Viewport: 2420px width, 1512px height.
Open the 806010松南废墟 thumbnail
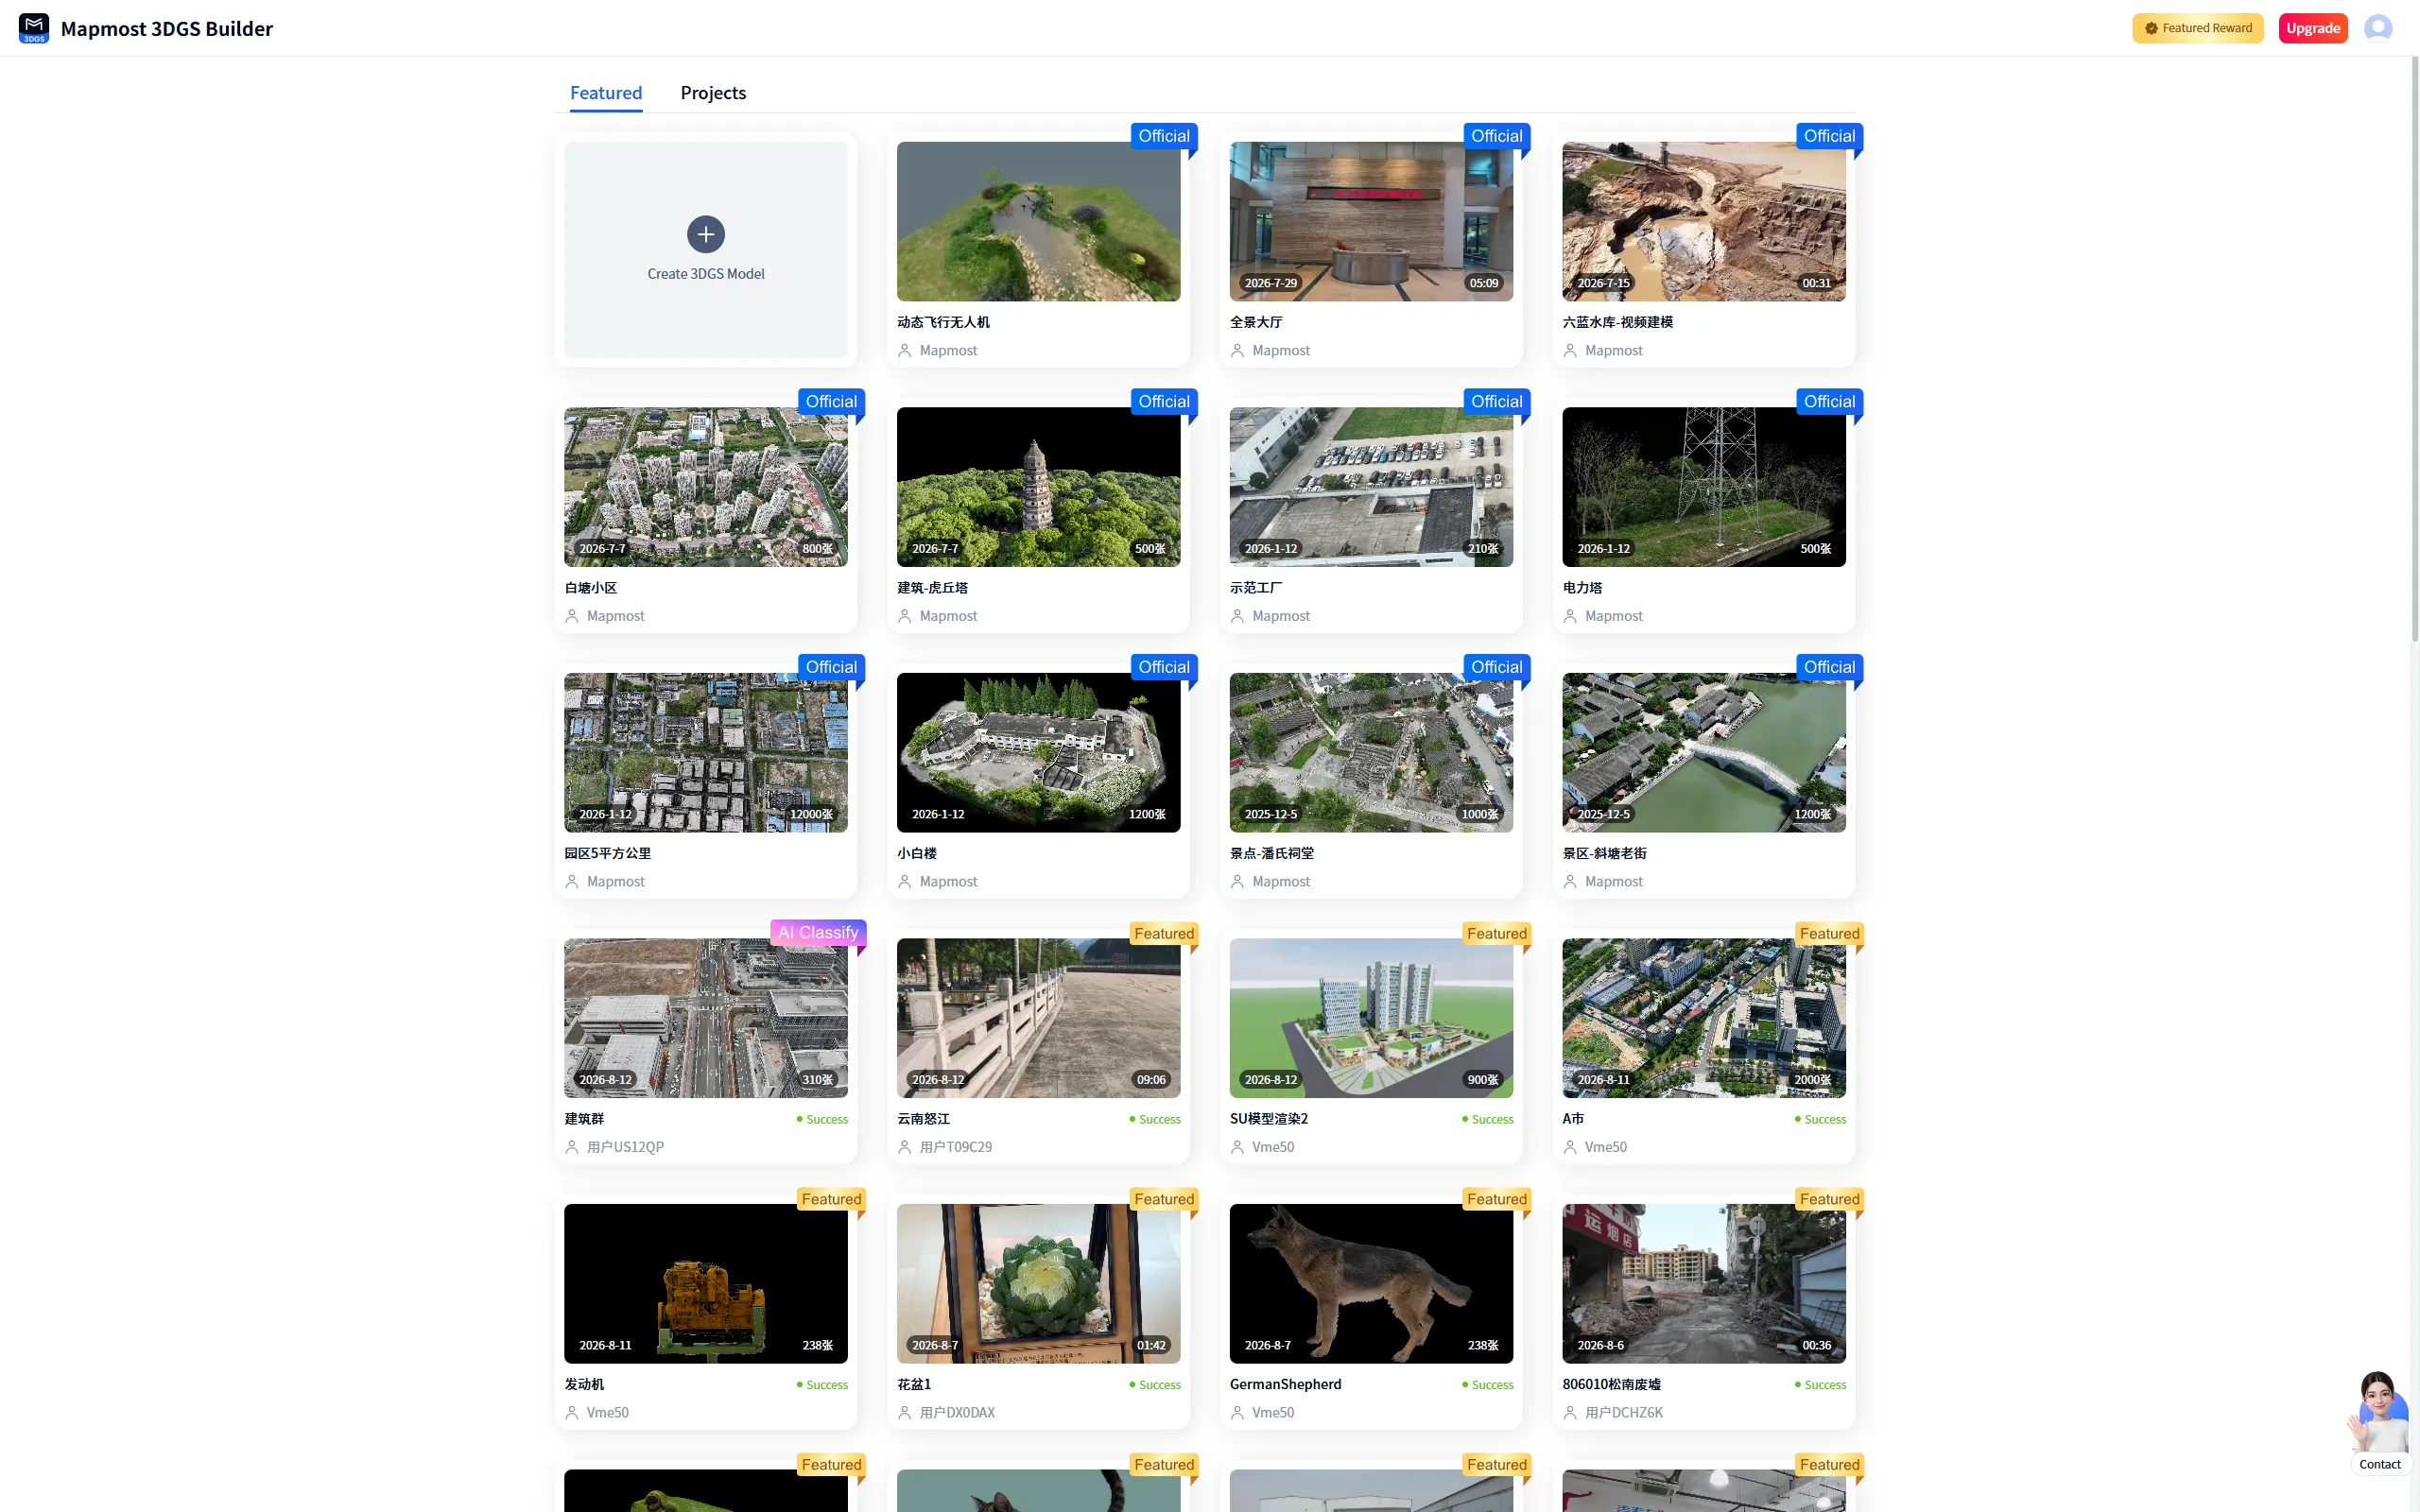(1704, 1283)
